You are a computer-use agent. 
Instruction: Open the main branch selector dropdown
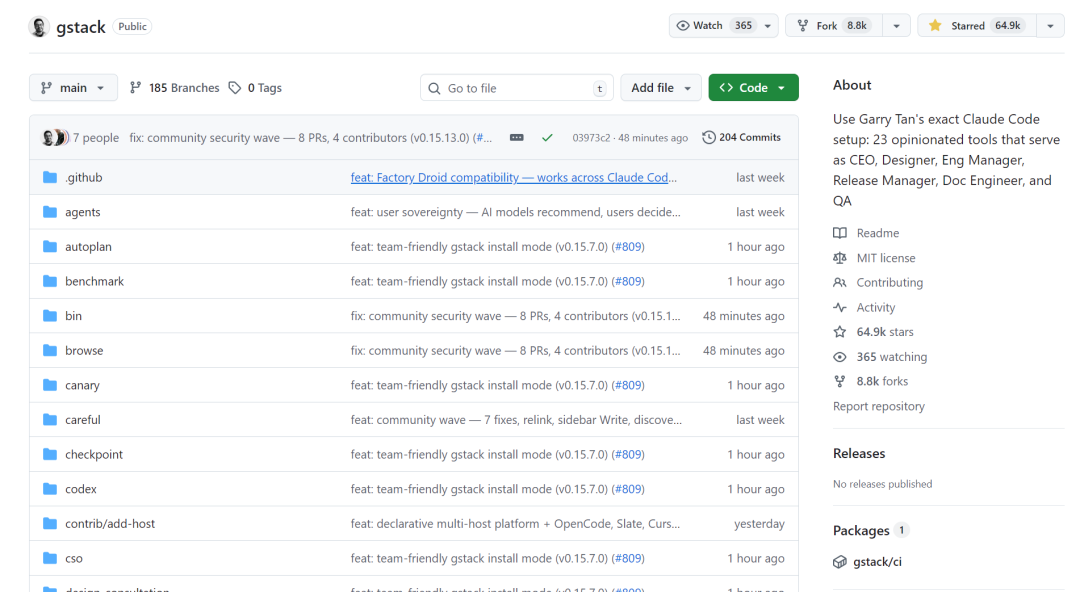point(73,88)
